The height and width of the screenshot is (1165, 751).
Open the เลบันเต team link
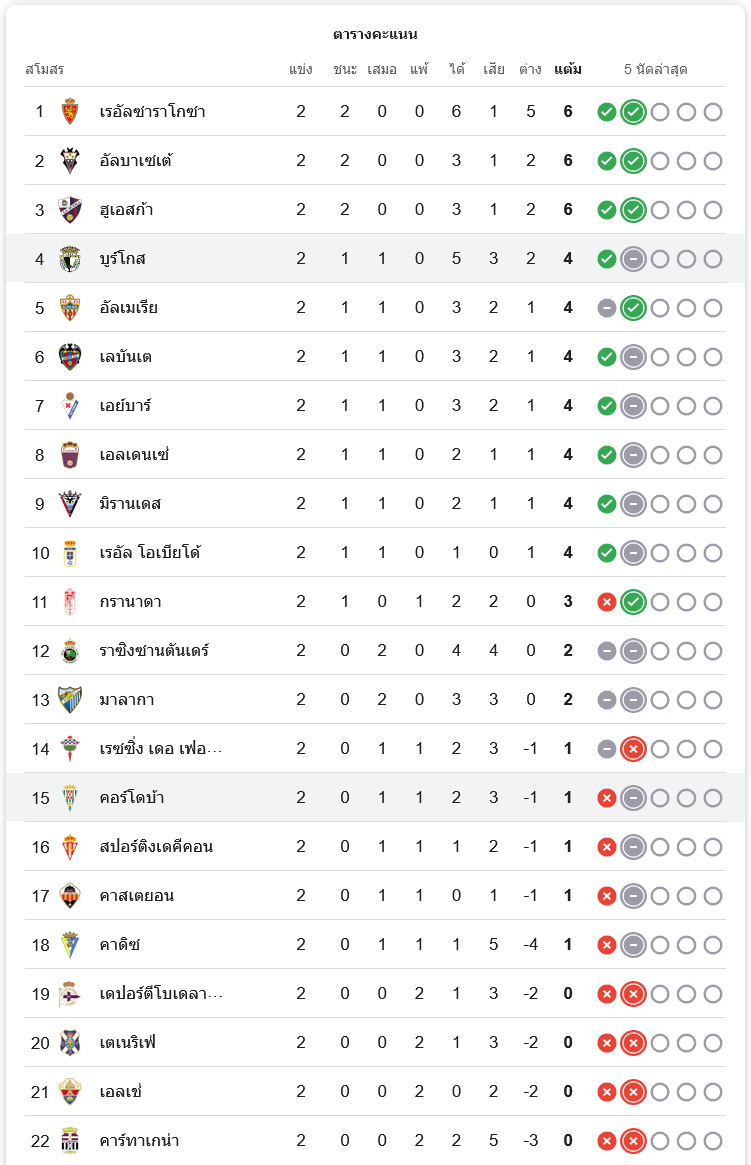(126, 356)
